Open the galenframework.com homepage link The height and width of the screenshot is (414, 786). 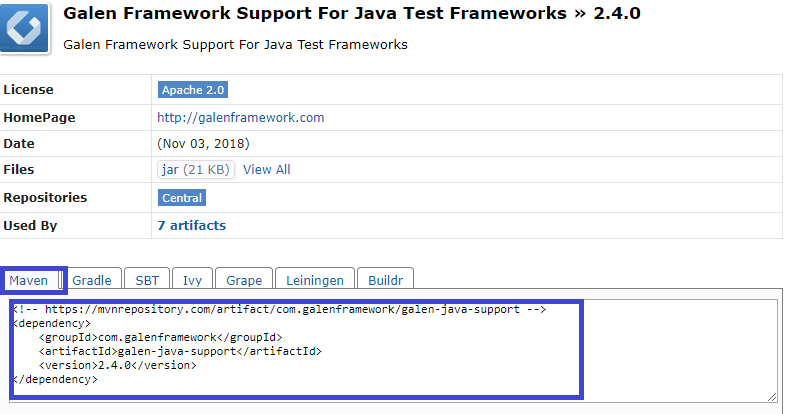coord(241,117)
